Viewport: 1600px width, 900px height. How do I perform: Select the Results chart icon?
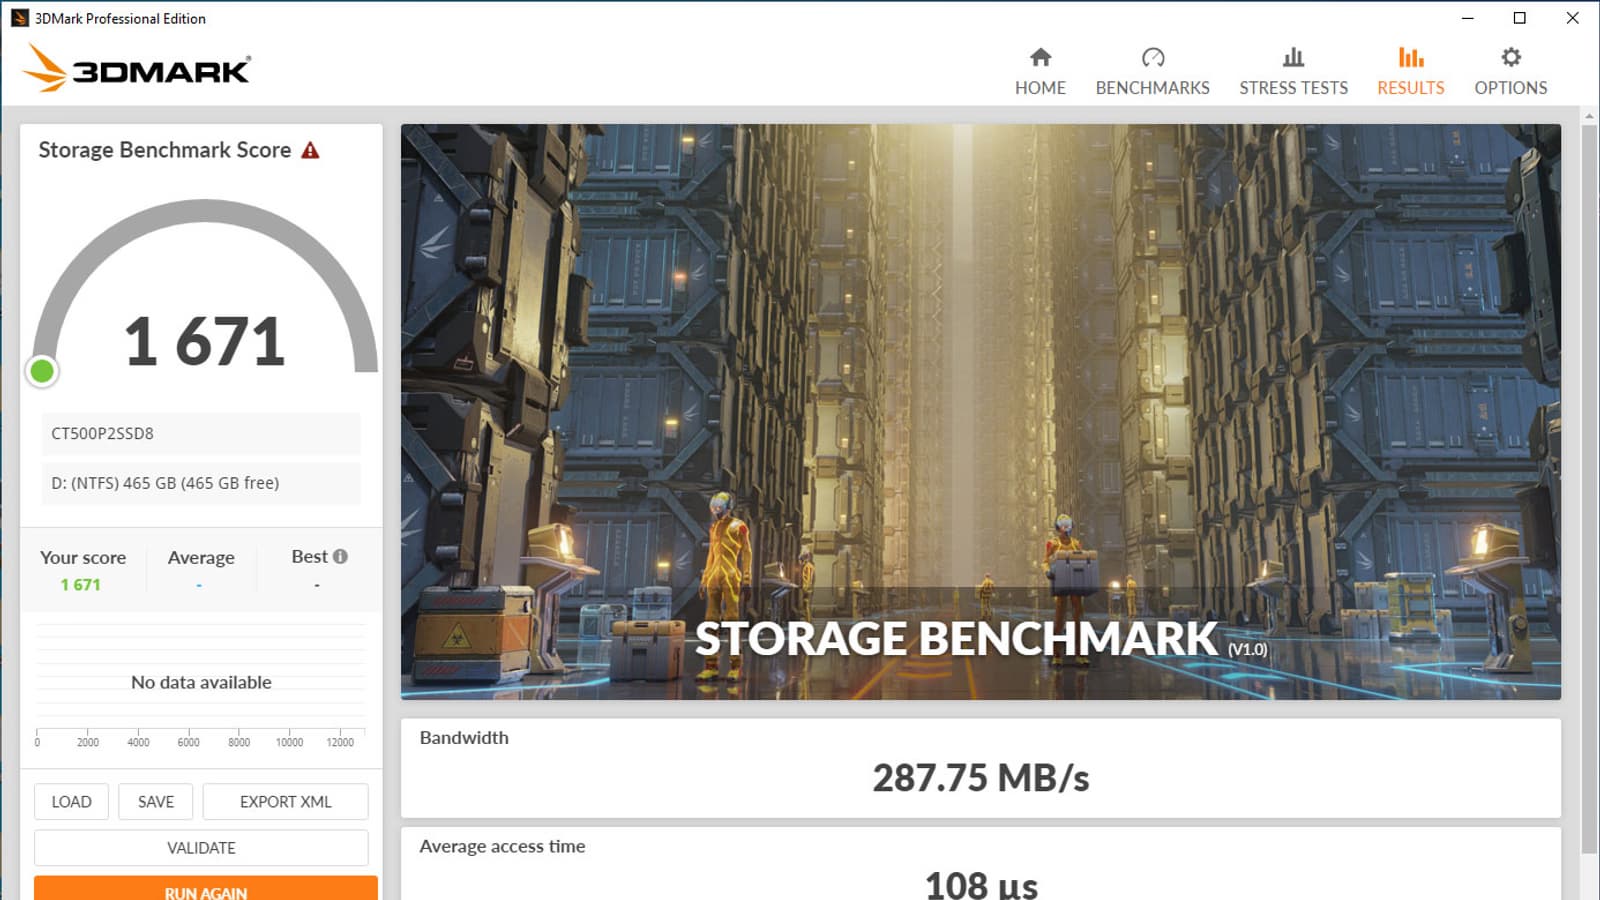pos(1411,57)
